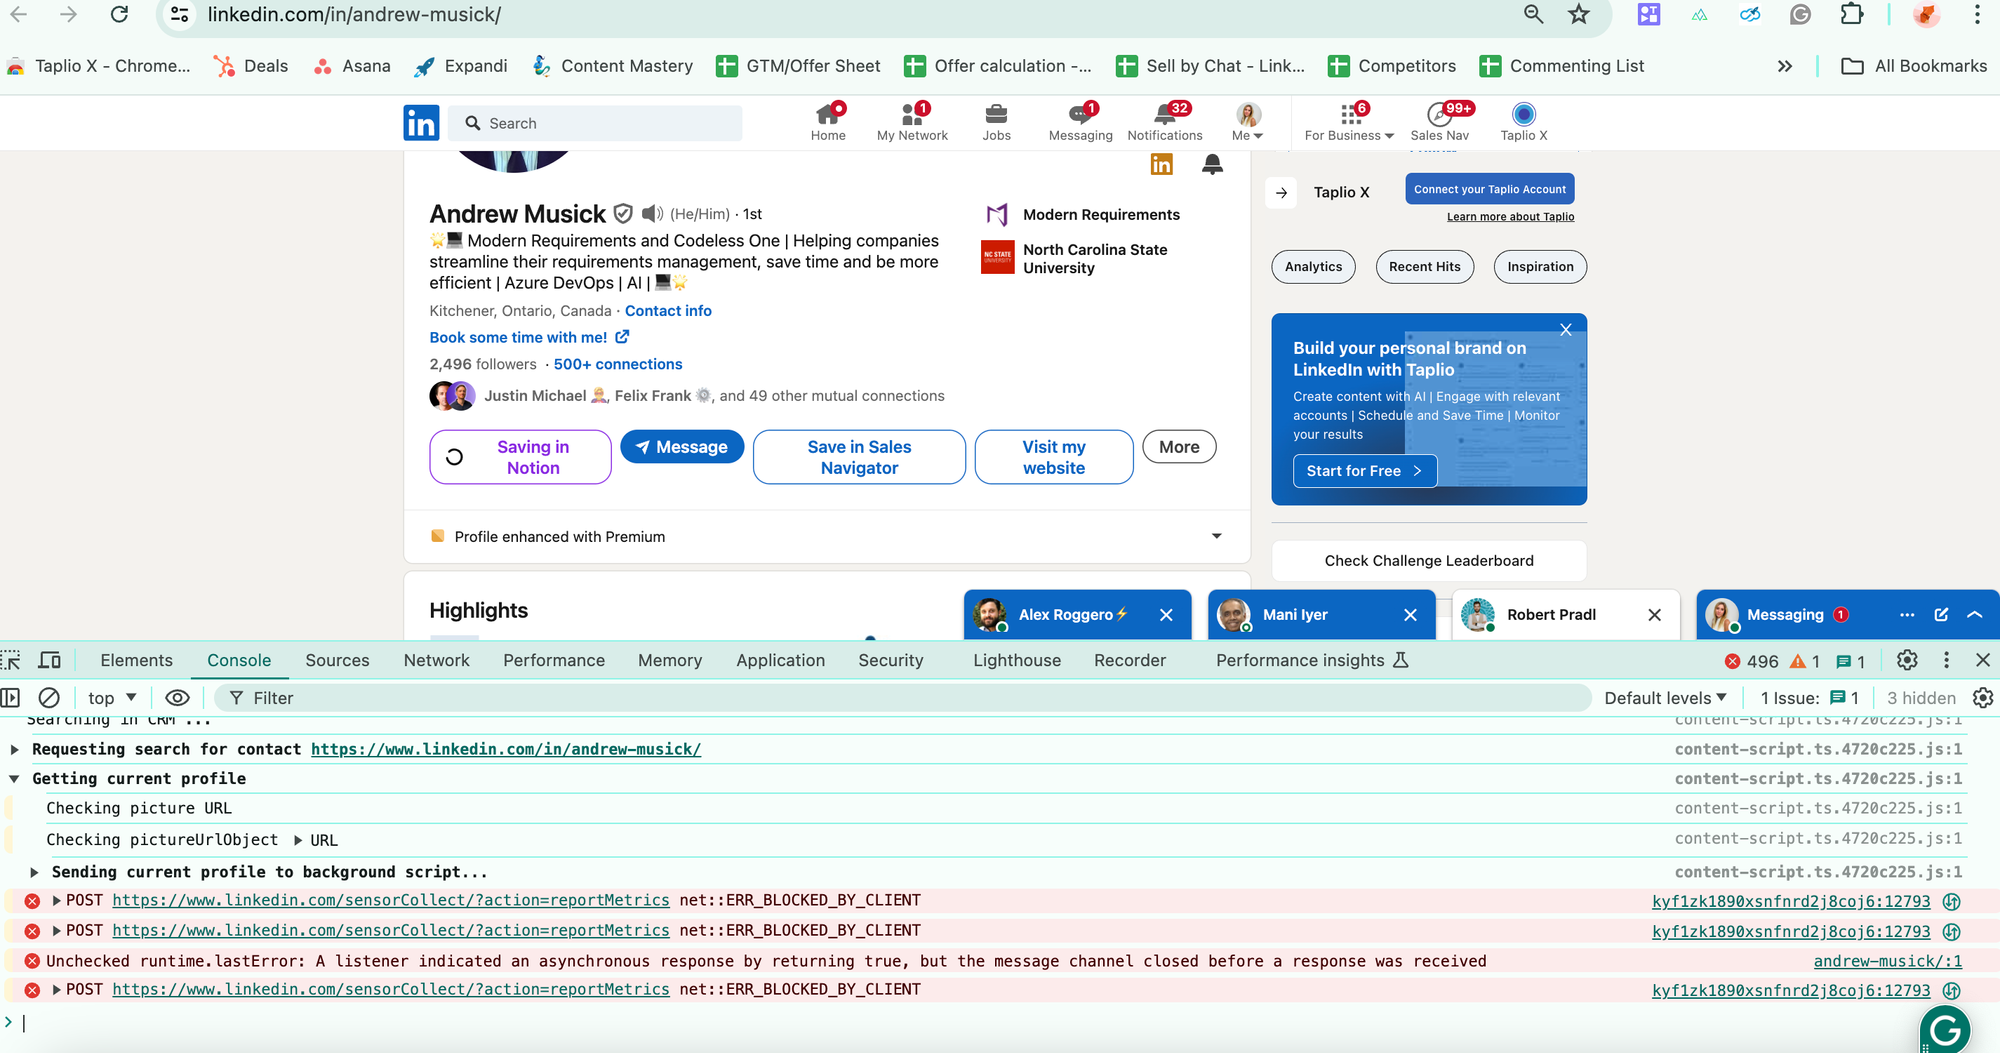Open DevTools customize three-dot menu
Viewport: 2000px width, 1053px height.
pyautogui.click(x=1946, y=660)
